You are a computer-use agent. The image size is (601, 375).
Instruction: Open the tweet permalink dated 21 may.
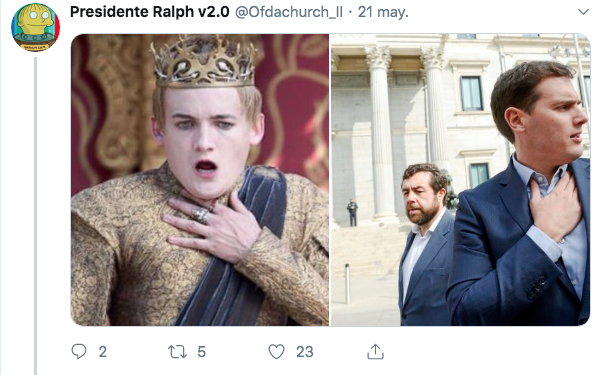pos(383,12)
